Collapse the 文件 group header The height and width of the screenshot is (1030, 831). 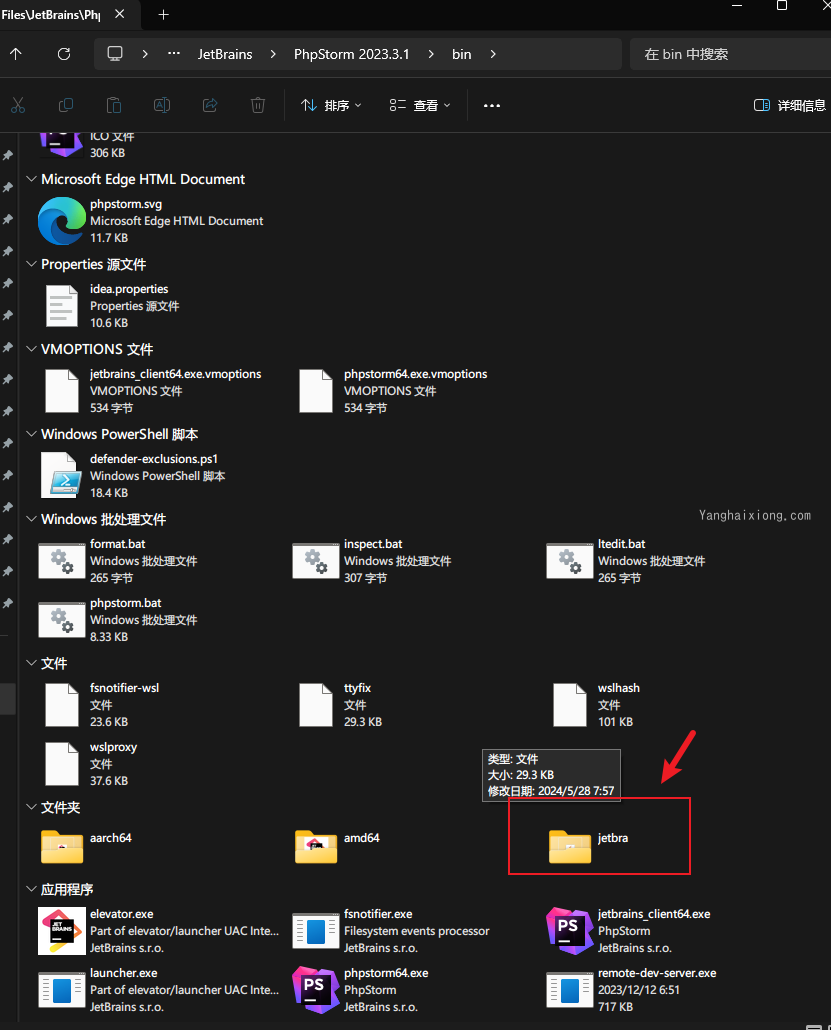pyautogui.click(x=31, y=663)
